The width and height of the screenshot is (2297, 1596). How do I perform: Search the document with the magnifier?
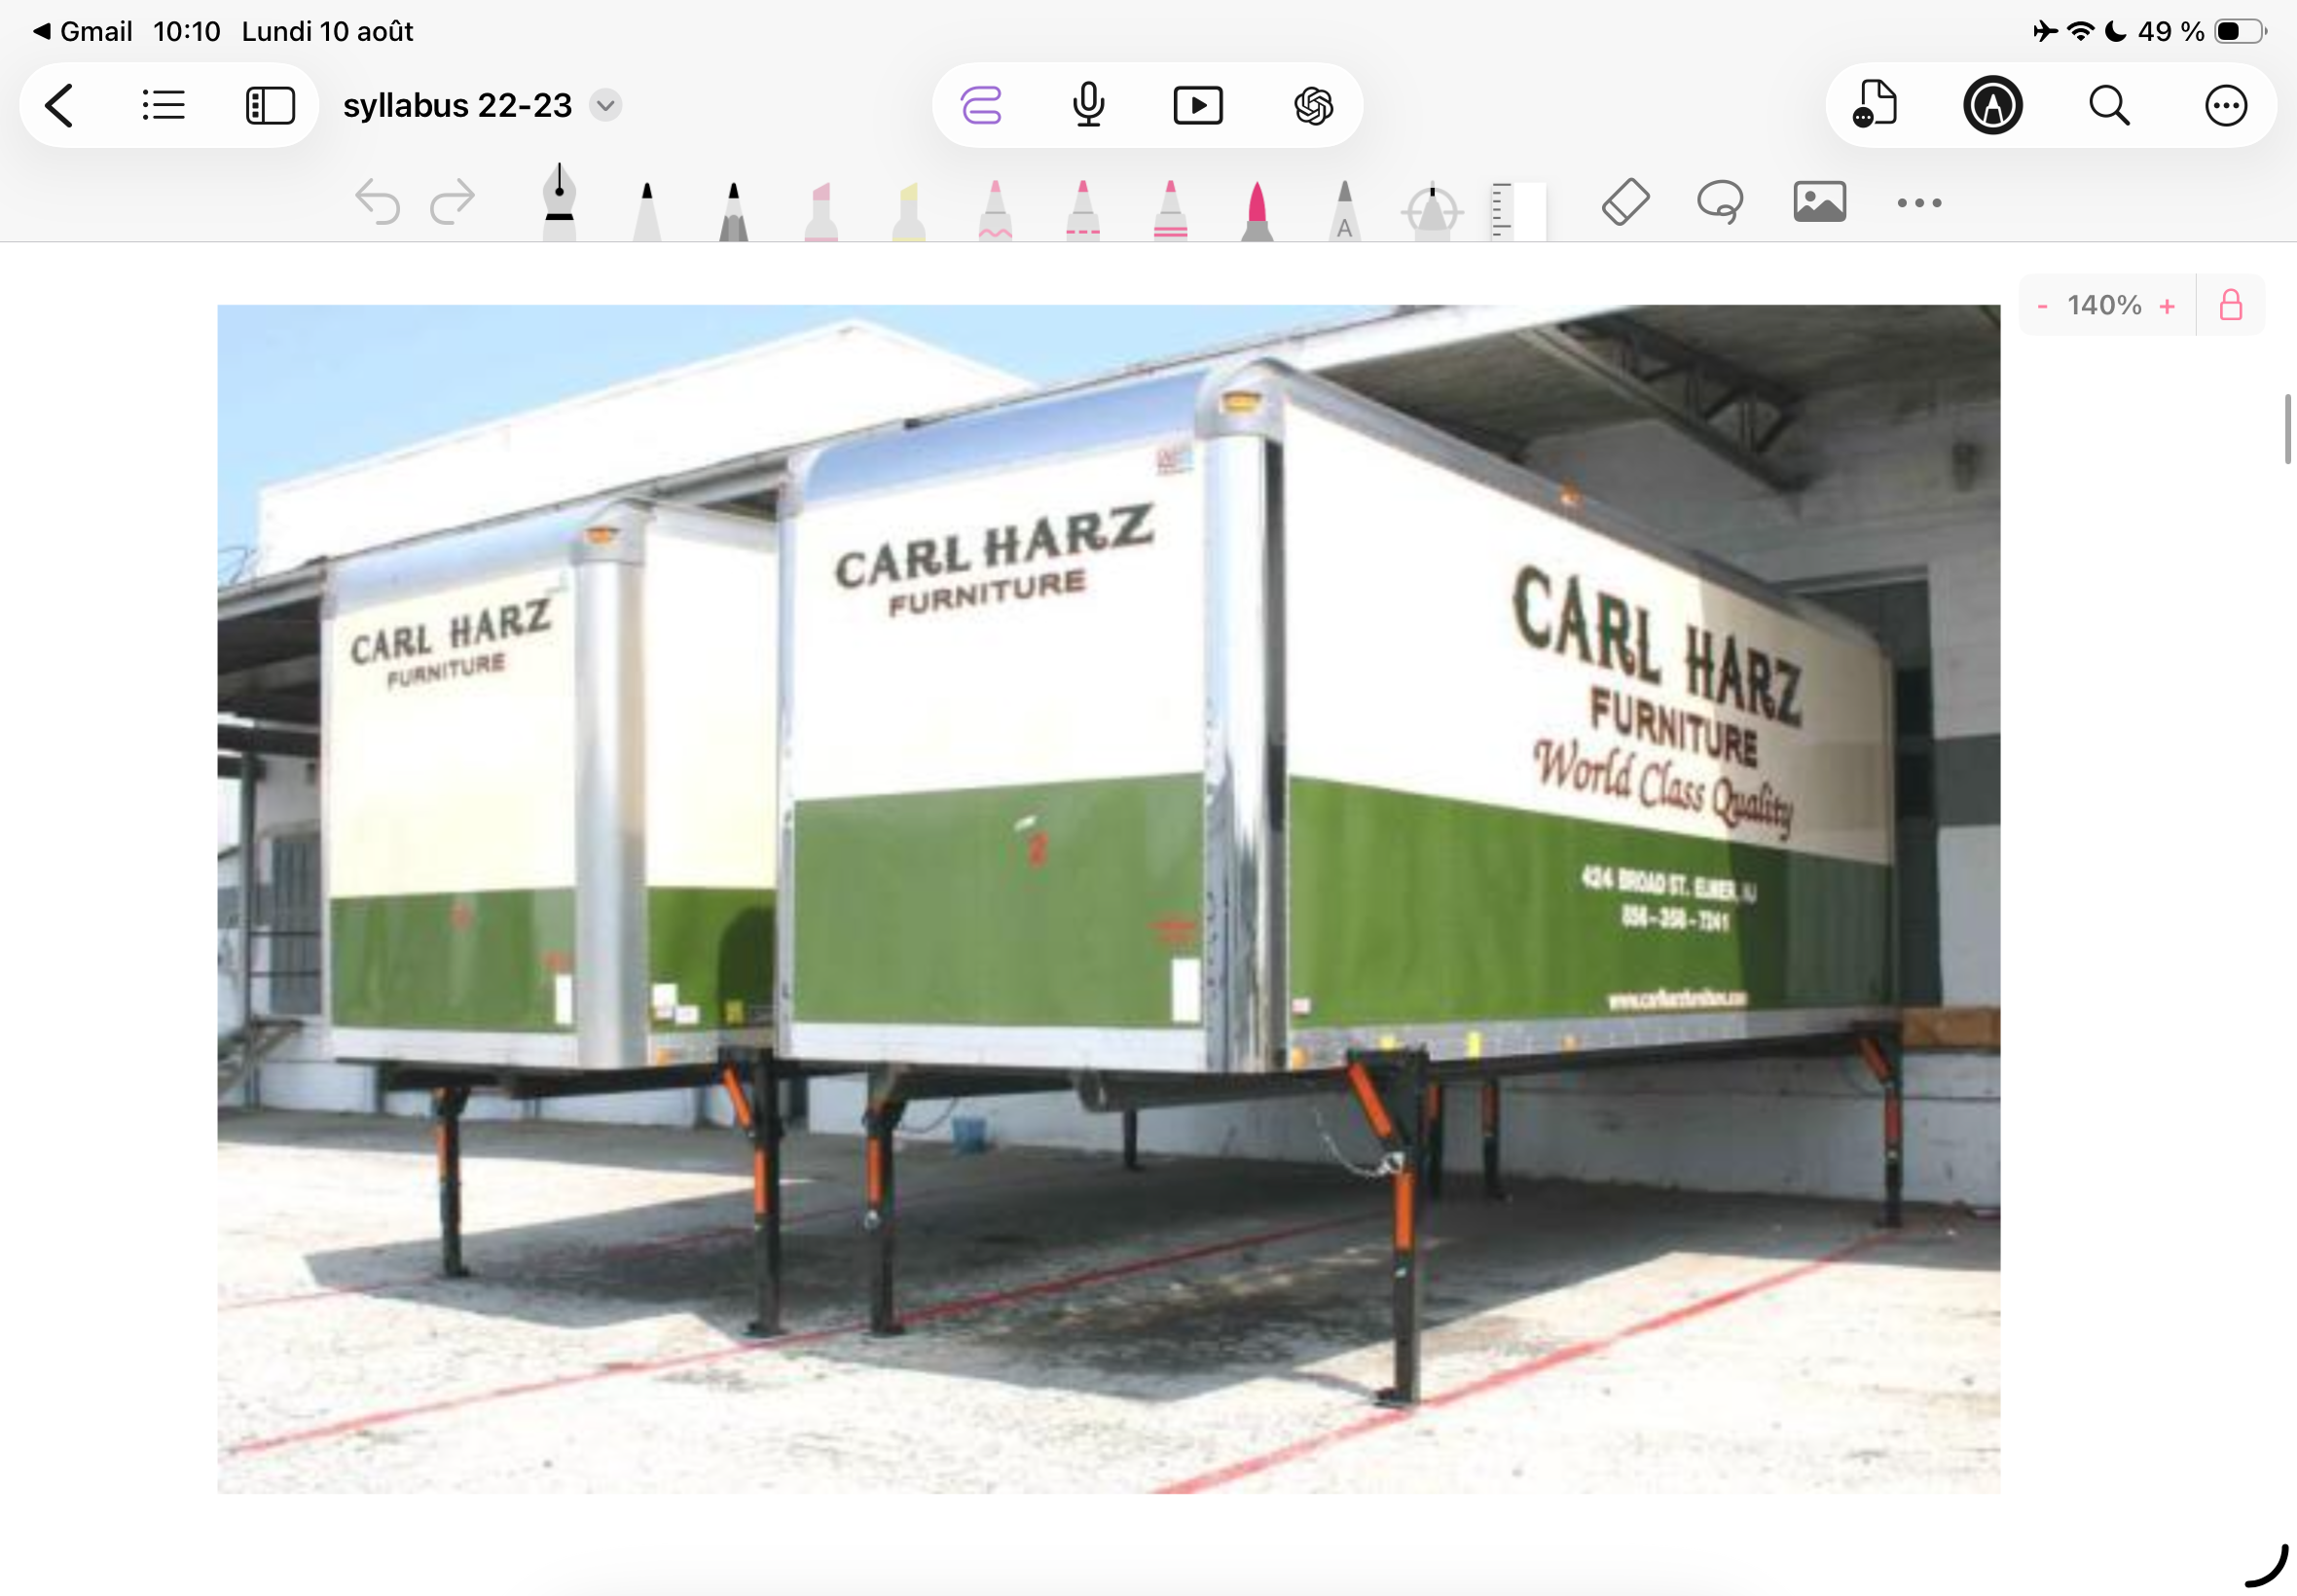(x=2109, y=105)
